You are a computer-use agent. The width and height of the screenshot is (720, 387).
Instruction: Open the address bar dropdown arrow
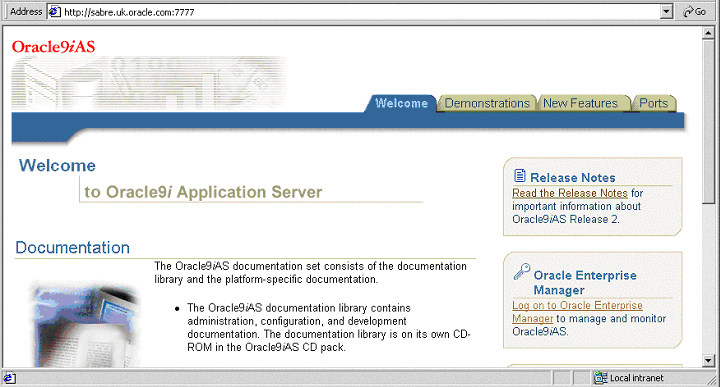point(666,12)
